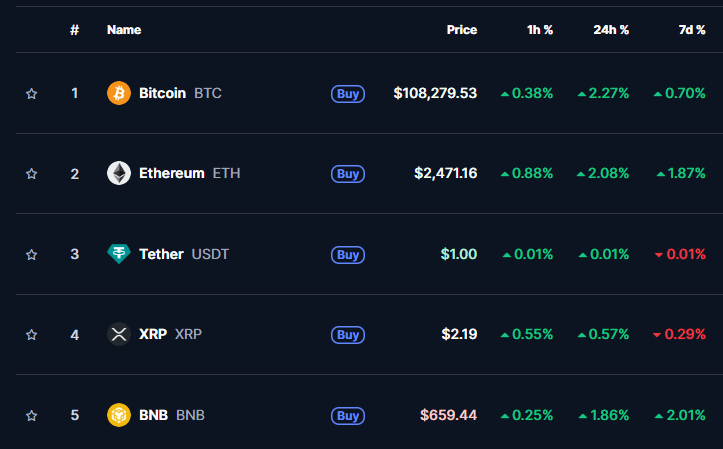723x449 pixels.
Task: Toggle the Ethereum watchlist star
Action: click(31, 174)
